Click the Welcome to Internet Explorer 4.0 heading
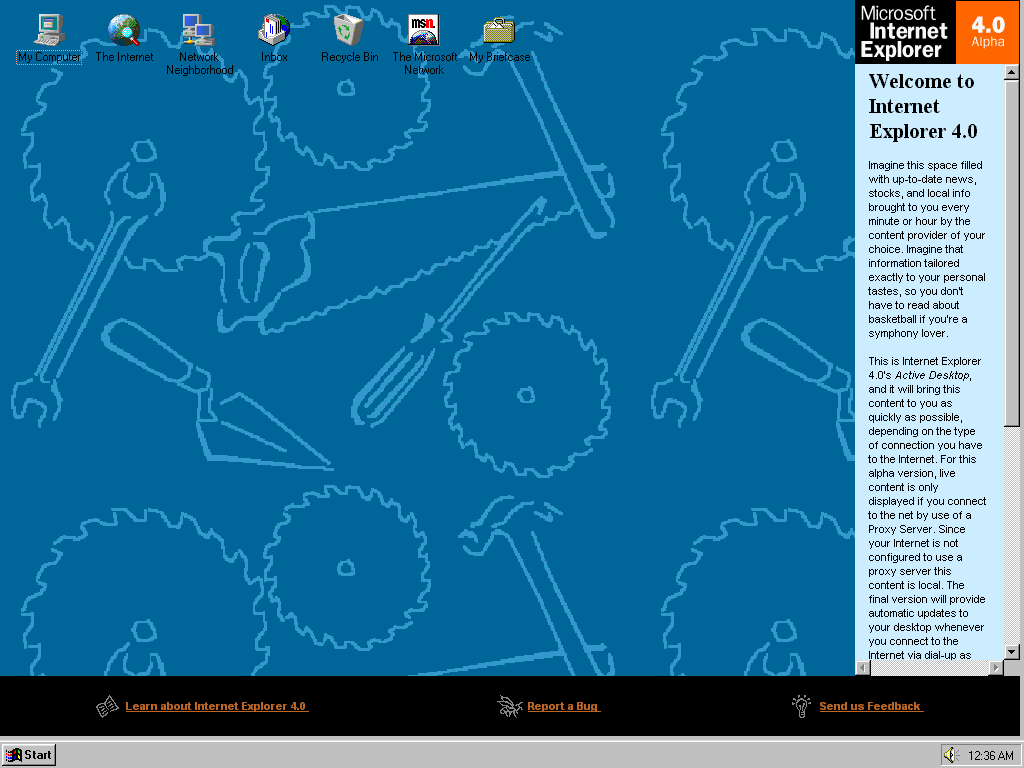1024x768 pixels. [x=923, y=106]
